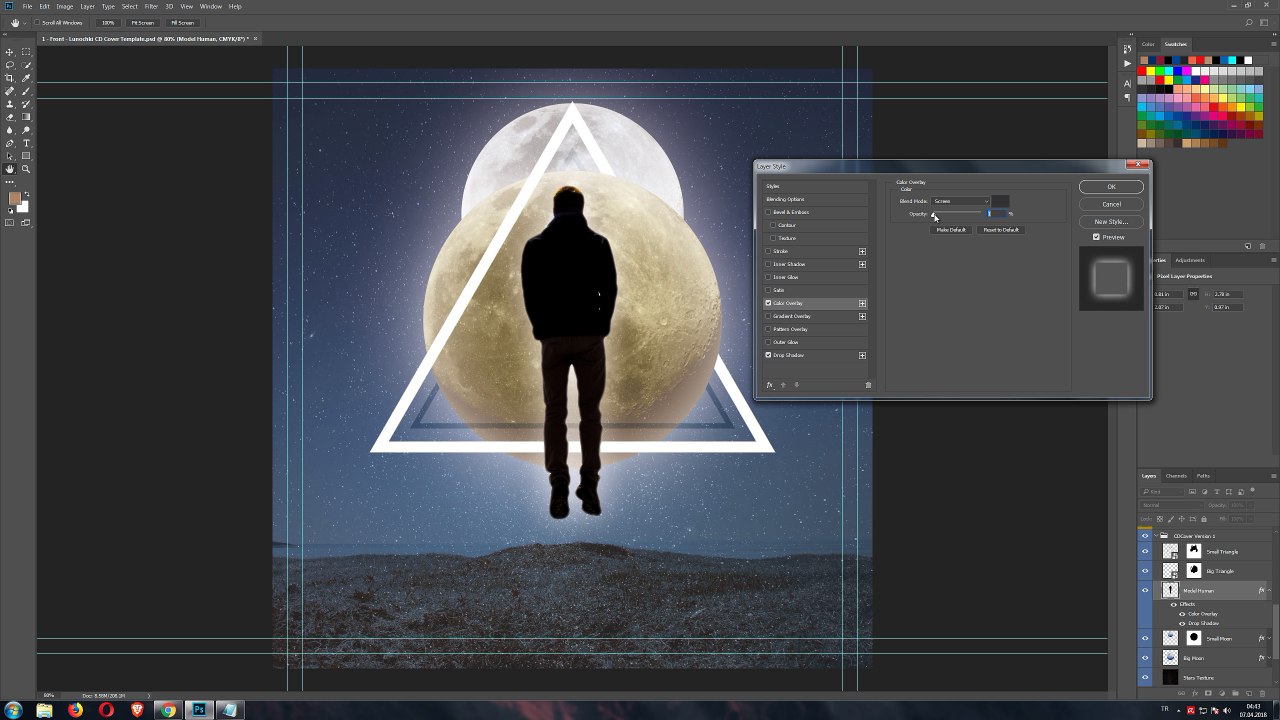The width and height of the screenshot is (1280, 720).
Task: Click OK in Layer Style dialog
Action: [x=1111, y=187]
